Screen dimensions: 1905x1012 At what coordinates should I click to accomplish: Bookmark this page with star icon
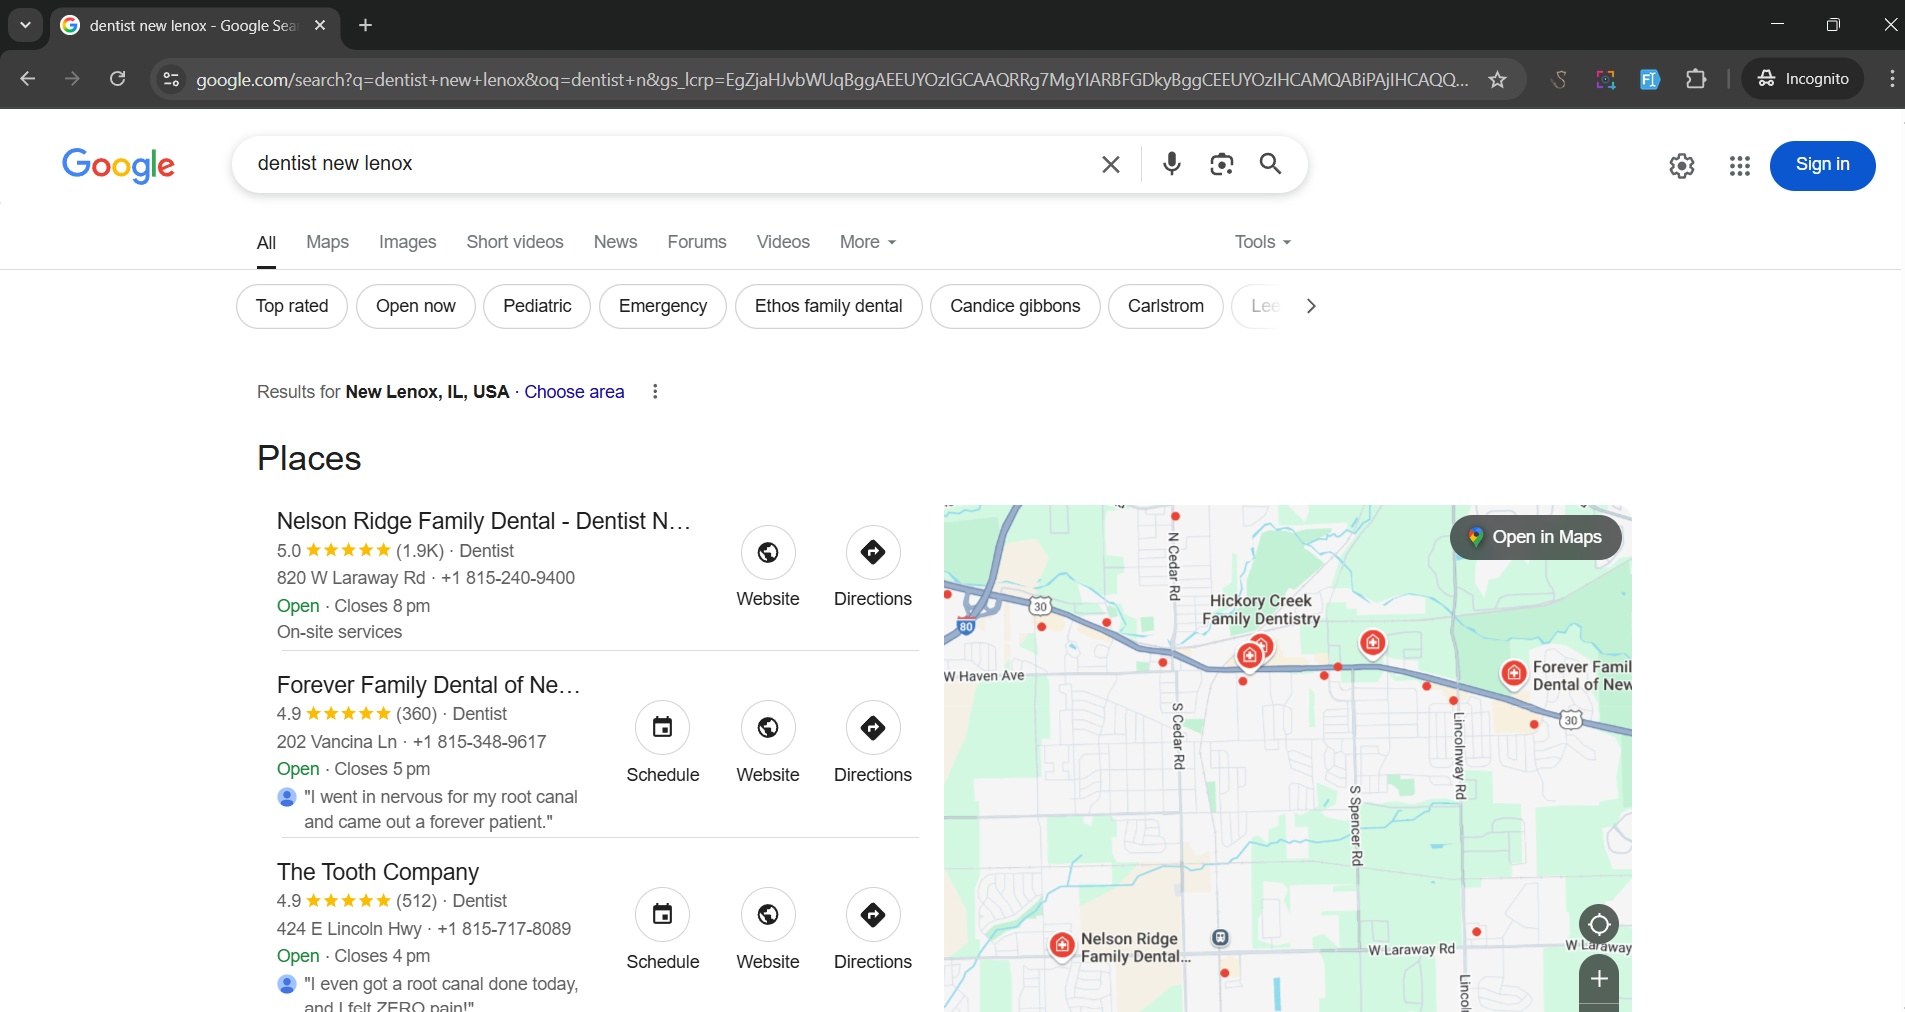click(x=1497, y=79)
